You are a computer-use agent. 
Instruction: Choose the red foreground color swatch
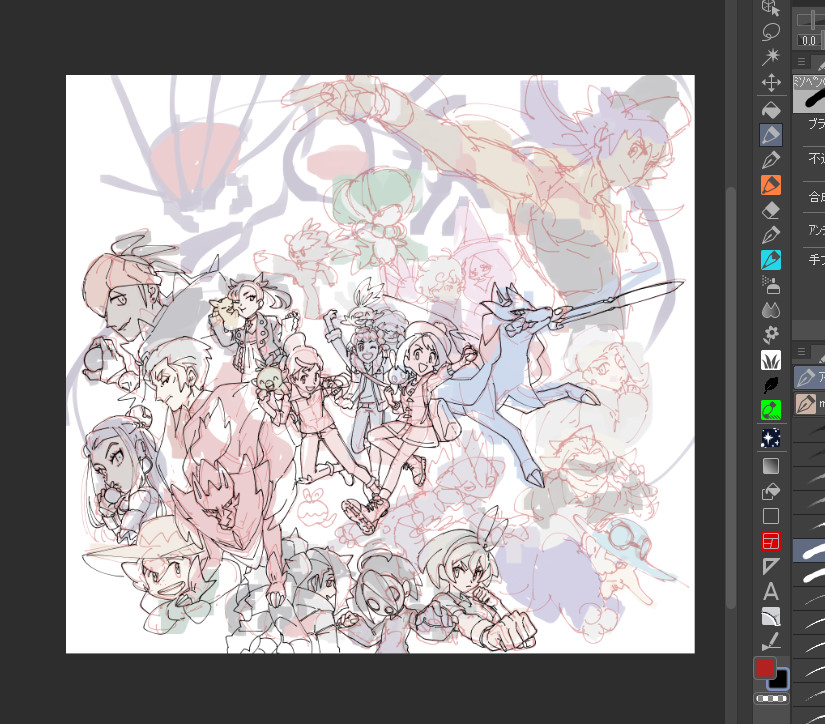(x=764, y=668)
